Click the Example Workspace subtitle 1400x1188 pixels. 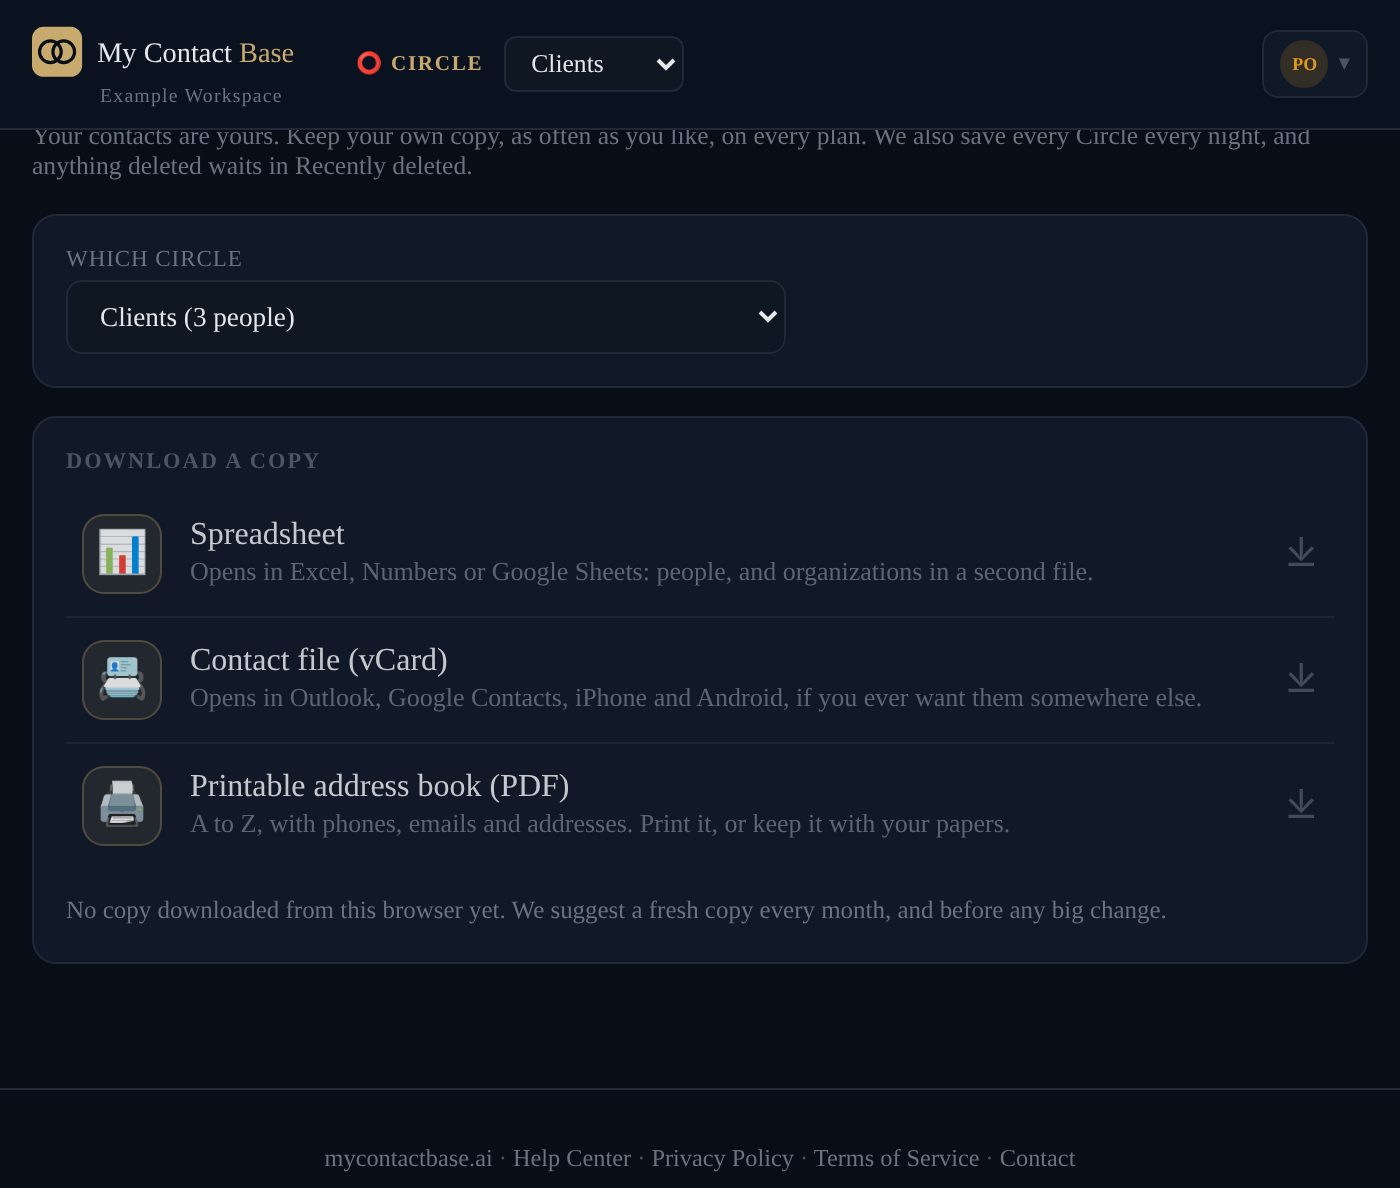point(191,96)
